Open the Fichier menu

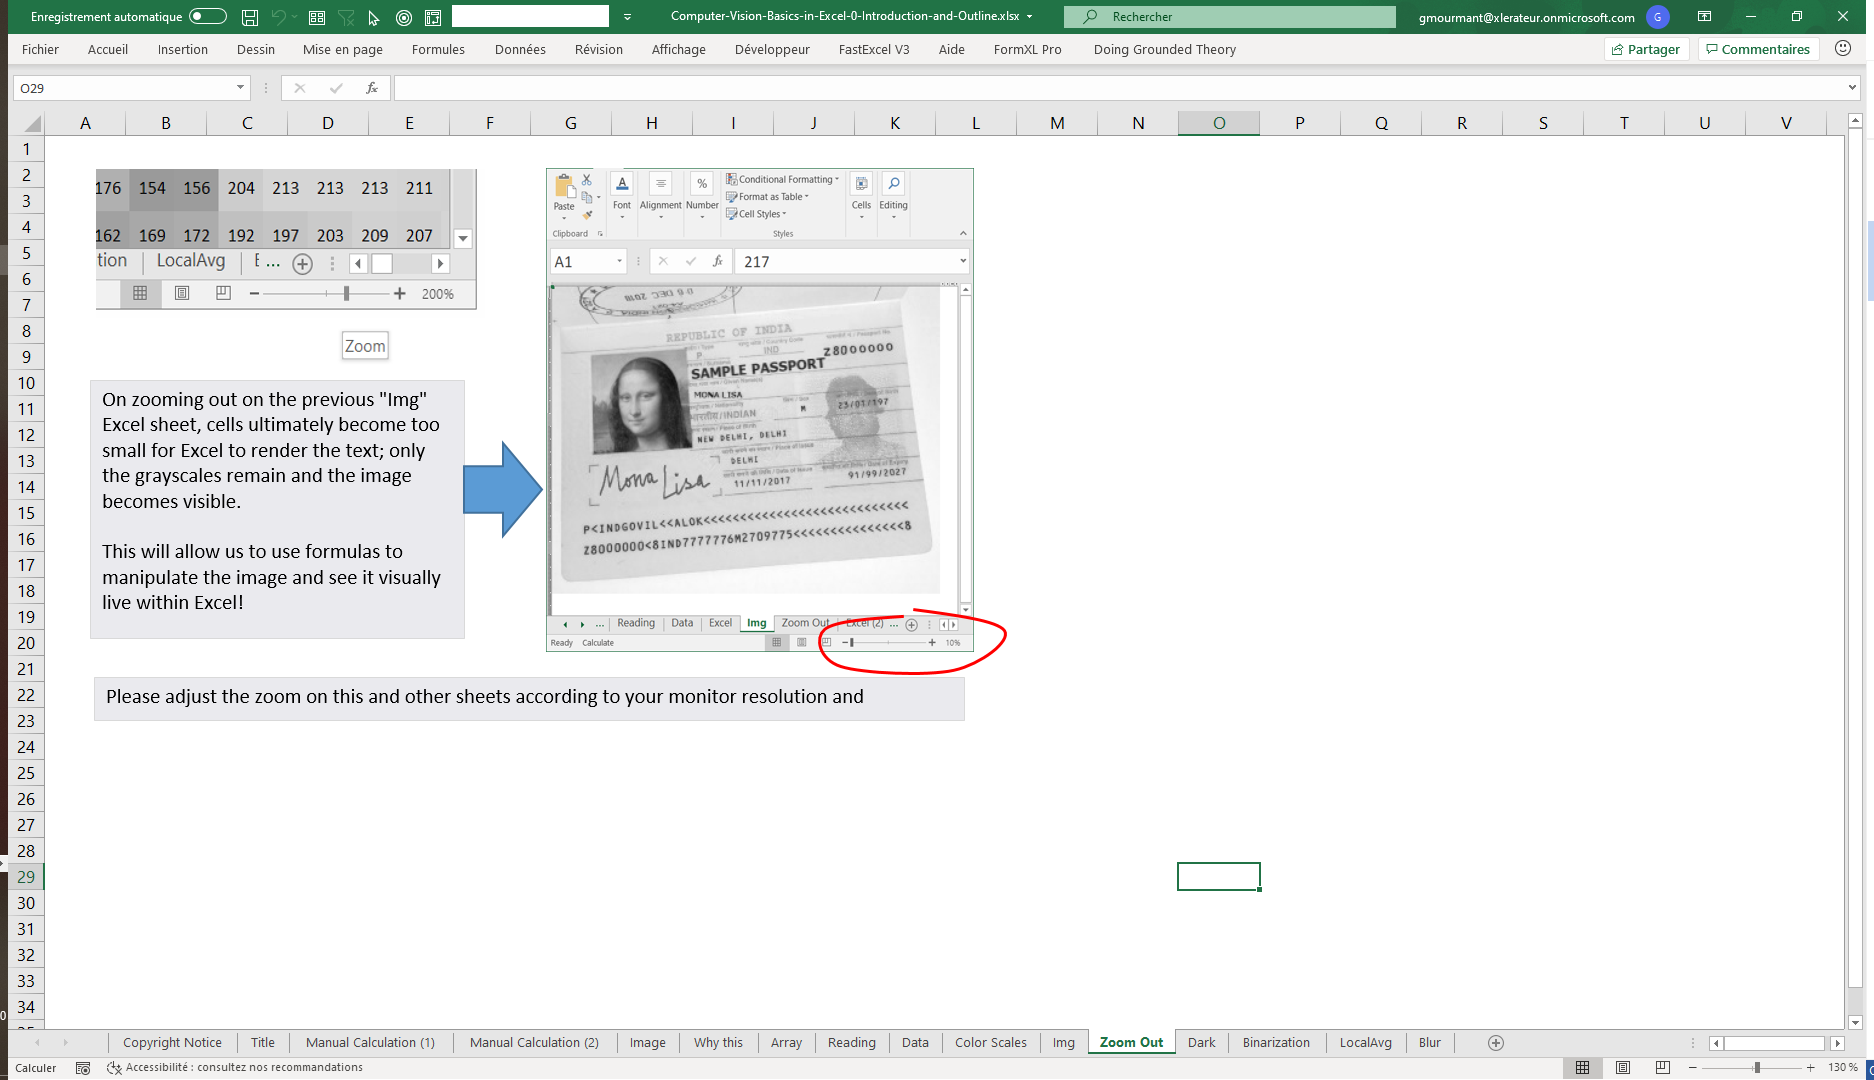point(40,49)
